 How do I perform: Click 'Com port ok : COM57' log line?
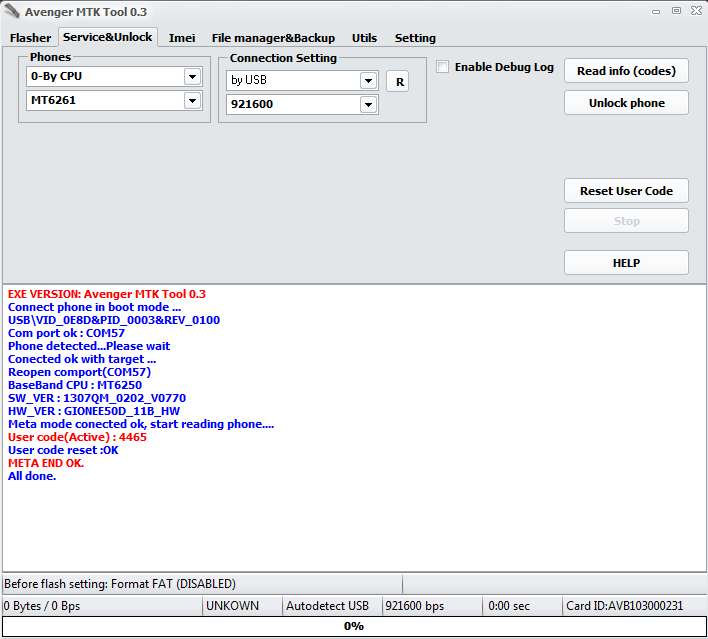point(66,333)
